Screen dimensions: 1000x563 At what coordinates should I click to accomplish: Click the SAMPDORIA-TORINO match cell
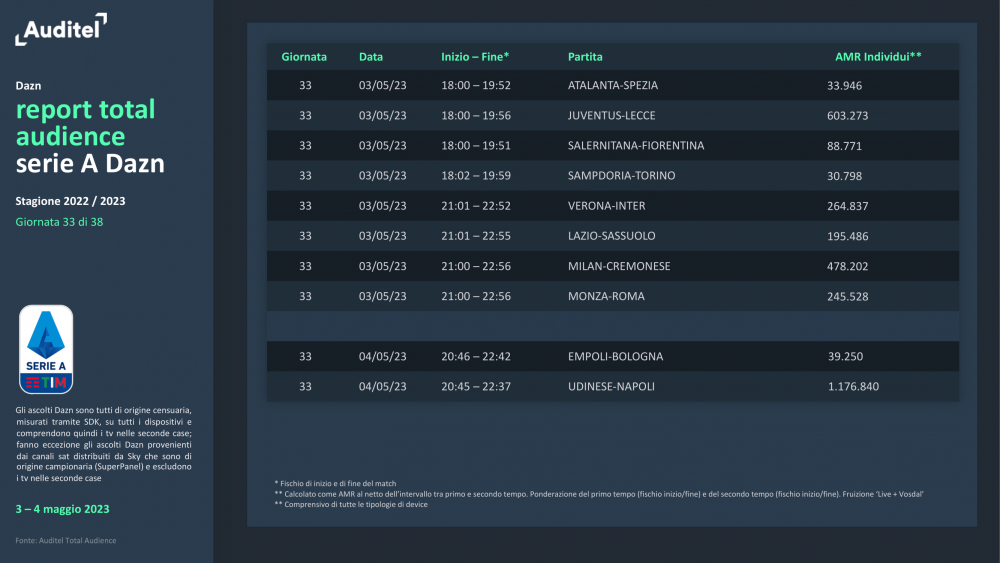coord(621,175)
